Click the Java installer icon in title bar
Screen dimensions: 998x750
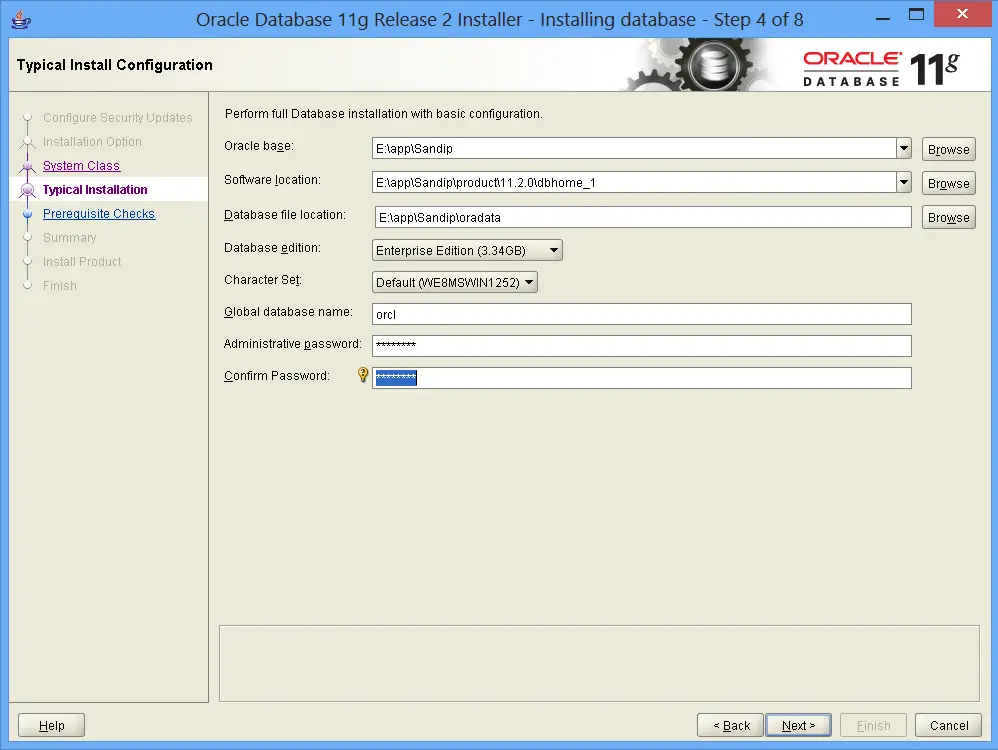pyautogui.click(x=21, y=20)
